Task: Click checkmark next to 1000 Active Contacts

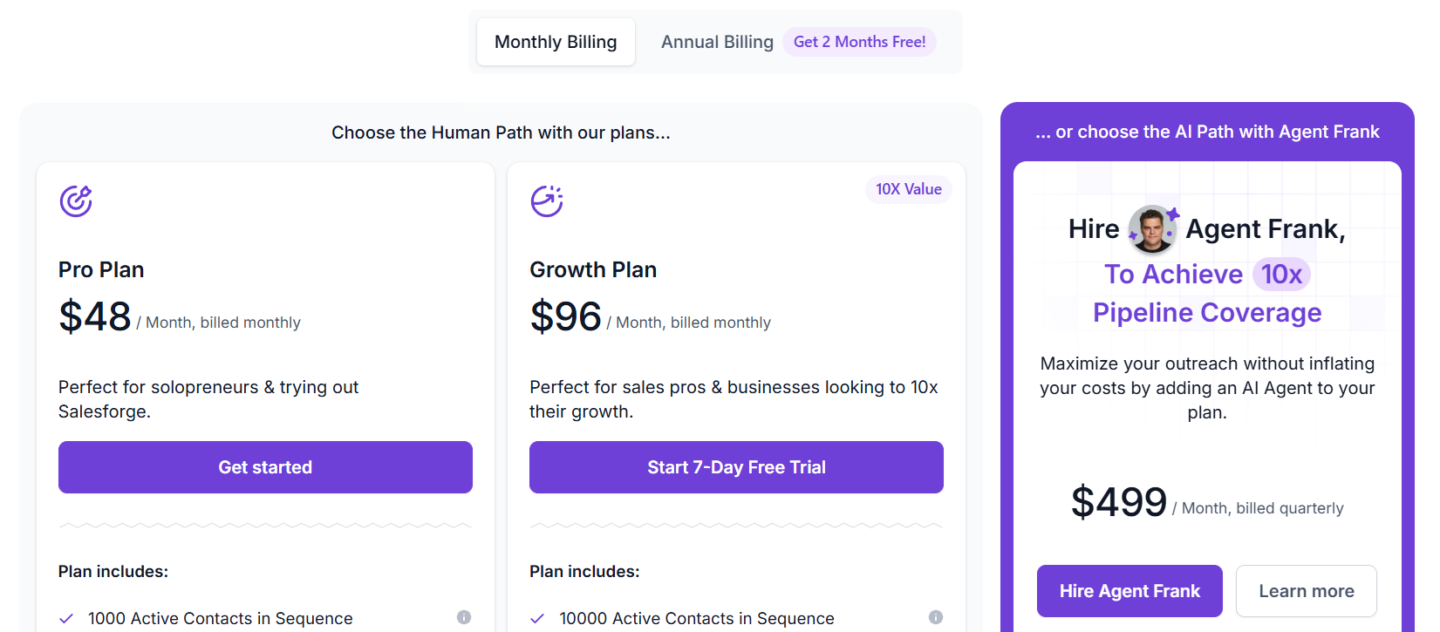Action: tap(66, 618)
